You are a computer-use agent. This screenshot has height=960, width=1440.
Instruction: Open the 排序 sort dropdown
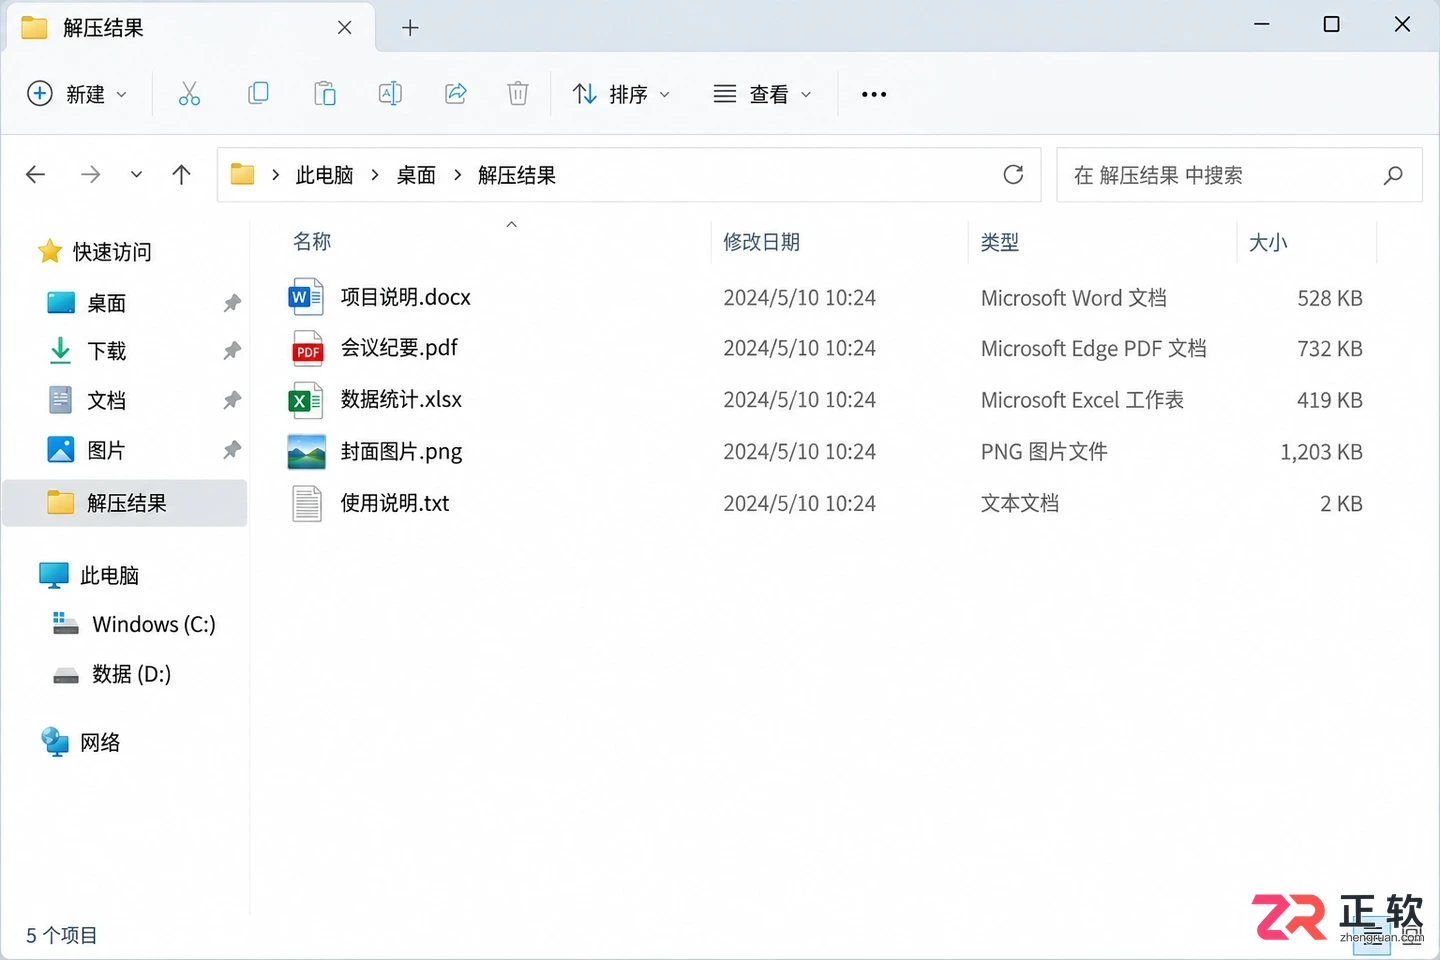621,94
